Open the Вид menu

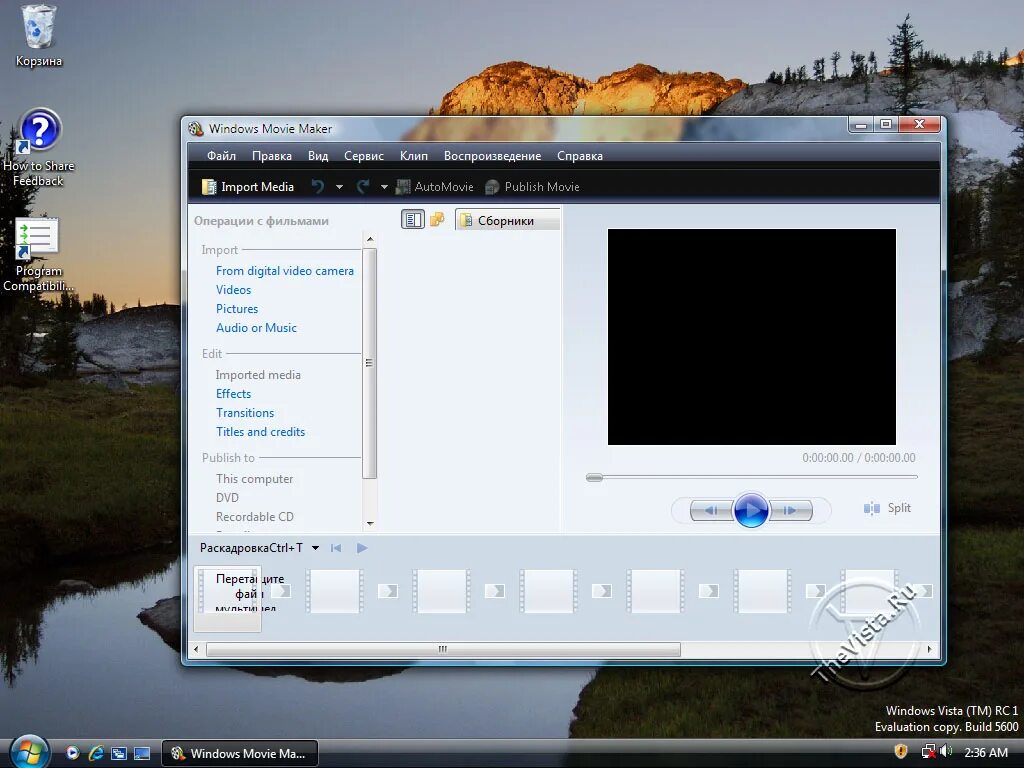tap(318, 155)
